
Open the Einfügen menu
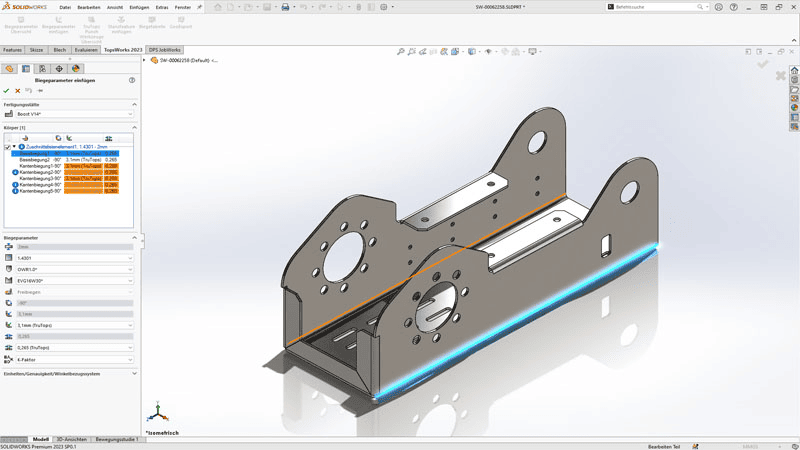tap(137, 7)
